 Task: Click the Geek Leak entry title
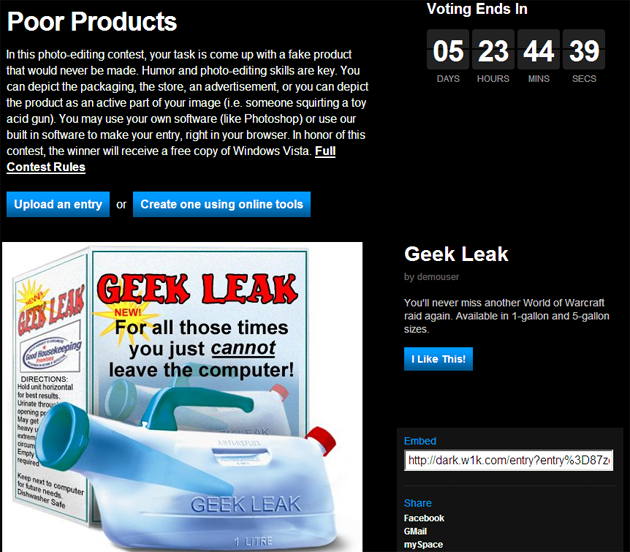click(456, 254)
